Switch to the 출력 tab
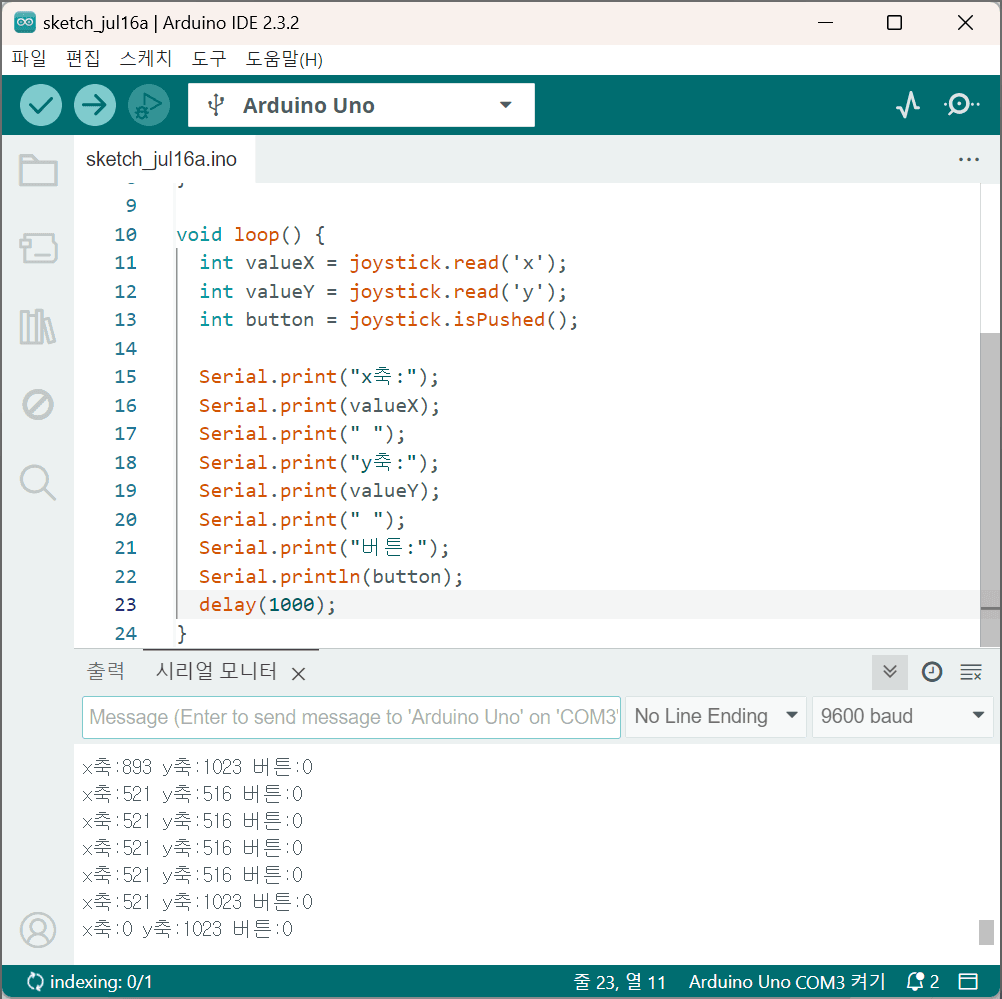Viewport: 1002px width, 999px height. tap(106, 671)
